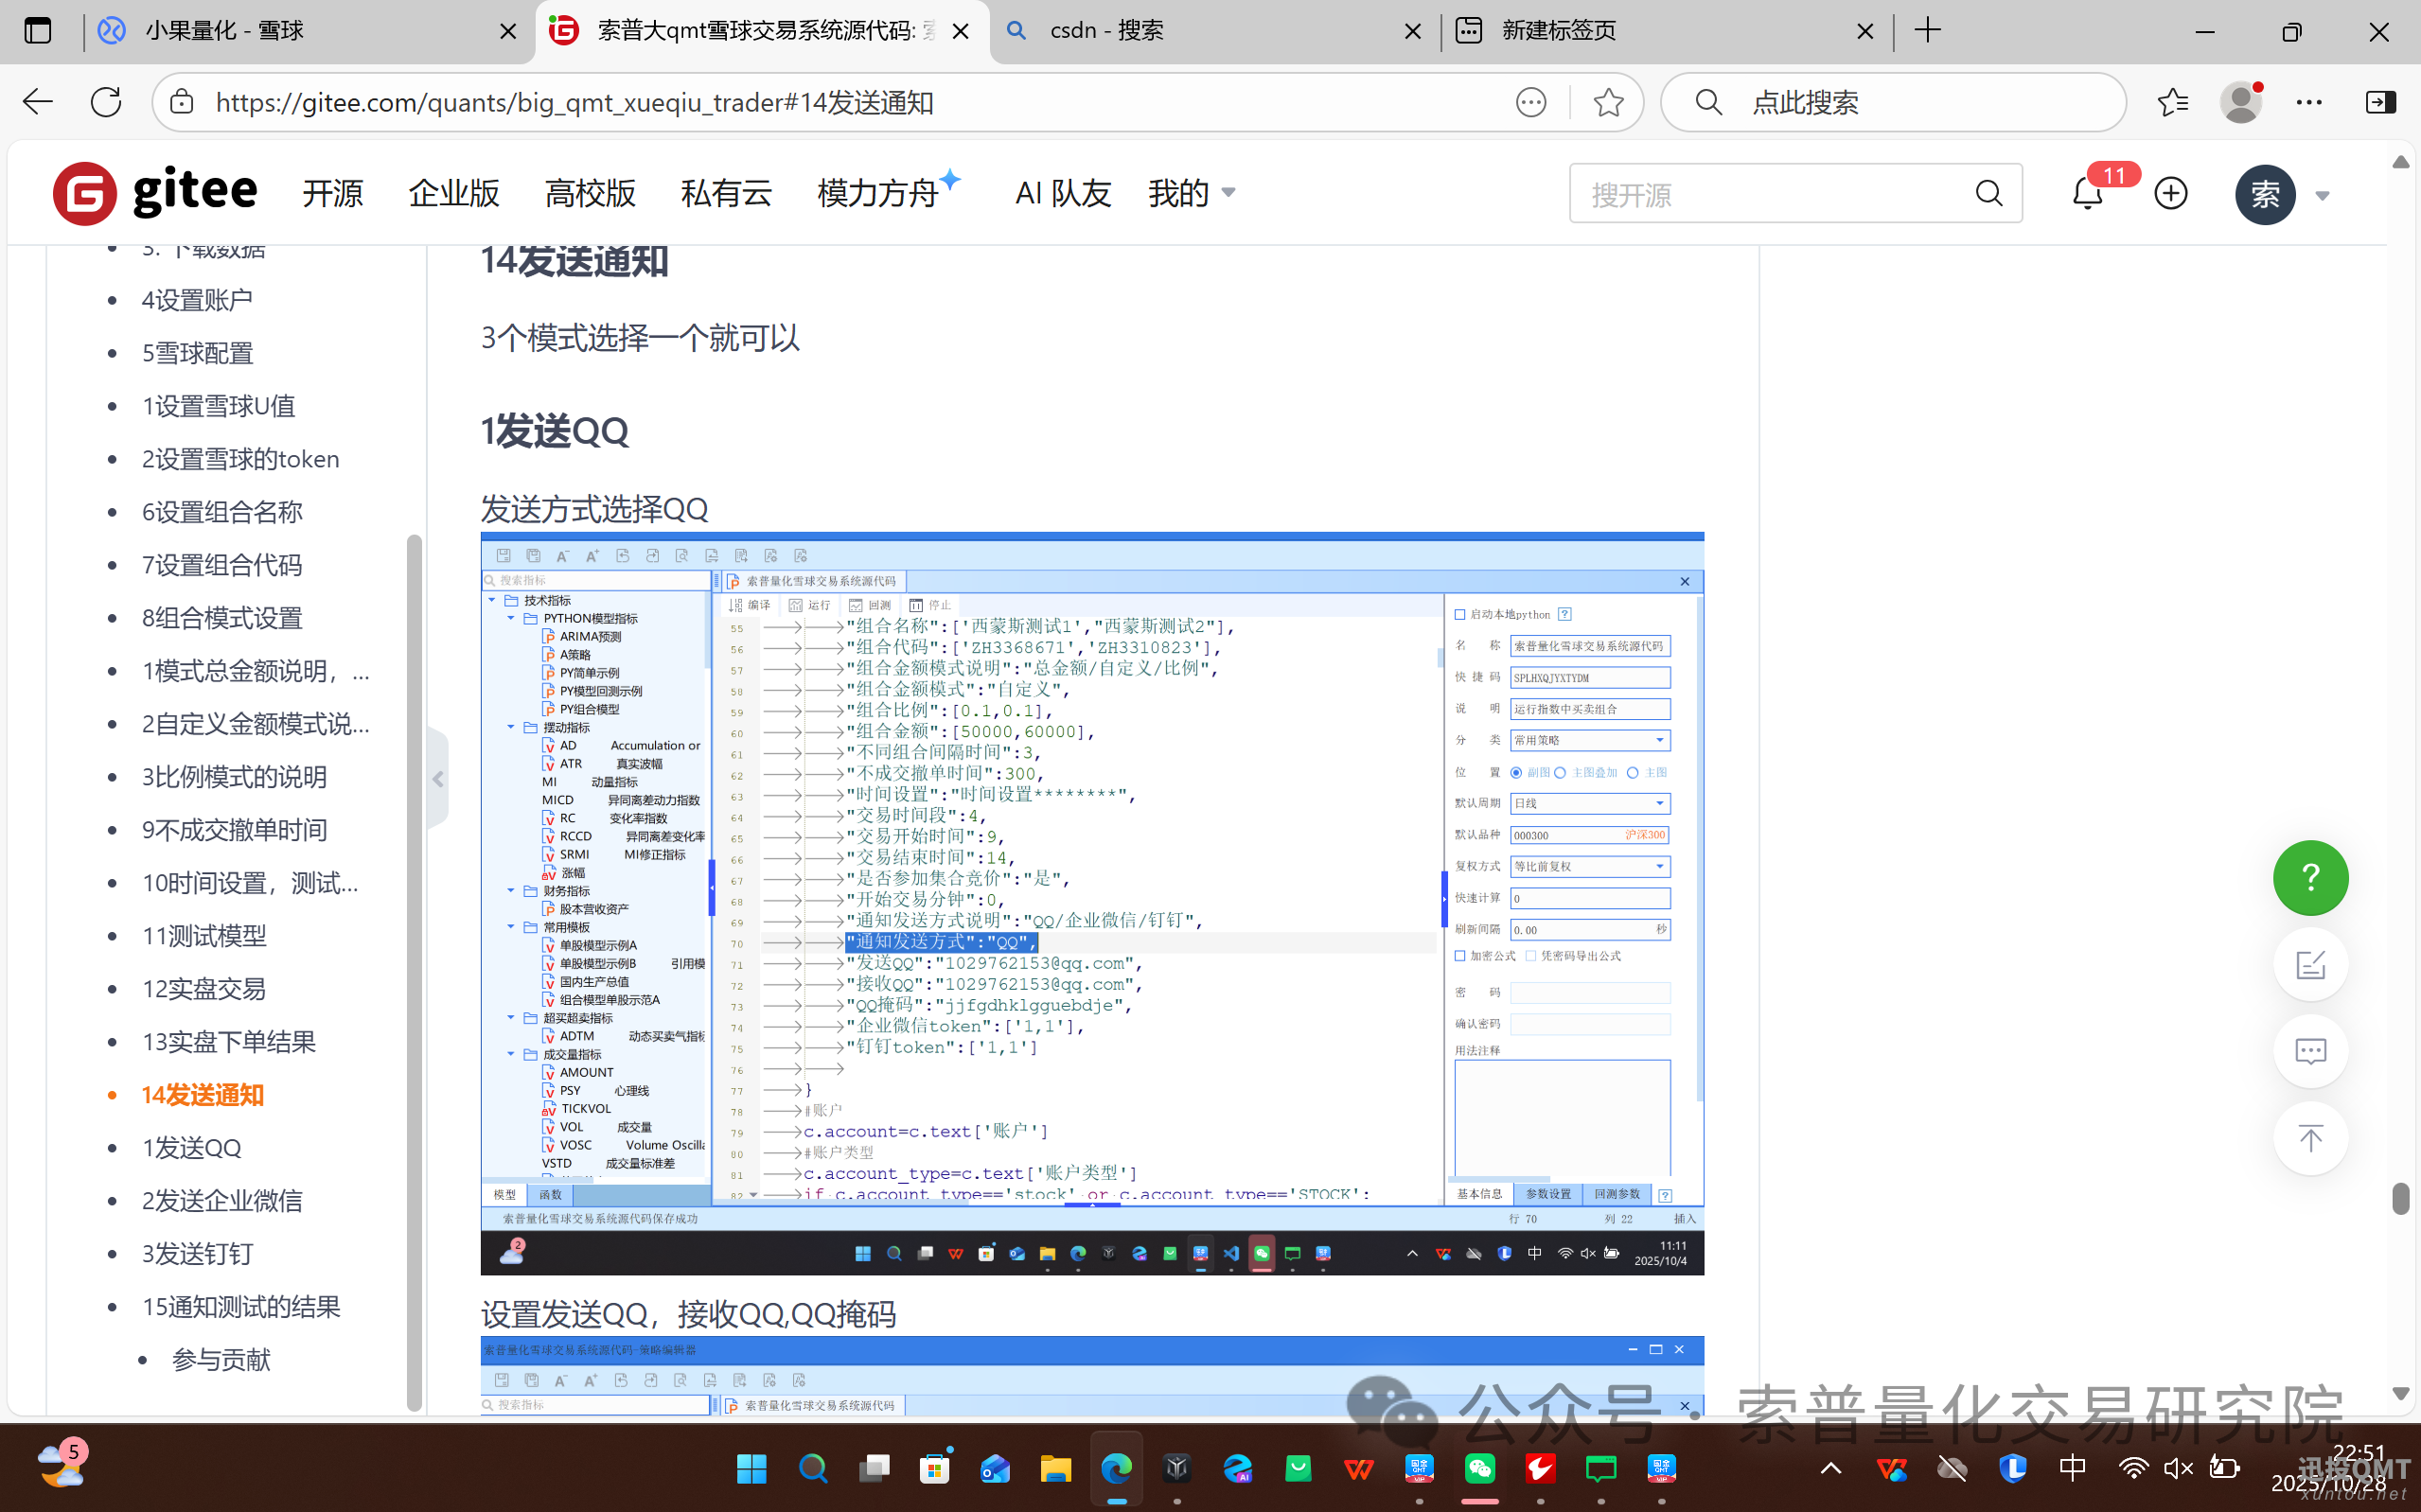Select 企业版 in the Gitee menu
The height and width of the screenshot is (1512, 2421).
click(x=454, y=193)
